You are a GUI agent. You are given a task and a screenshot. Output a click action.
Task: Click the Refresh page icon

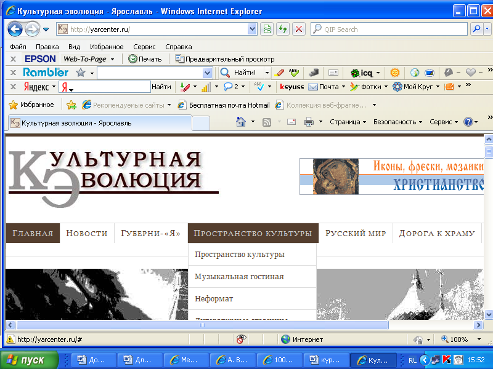(x=283, y=29)
